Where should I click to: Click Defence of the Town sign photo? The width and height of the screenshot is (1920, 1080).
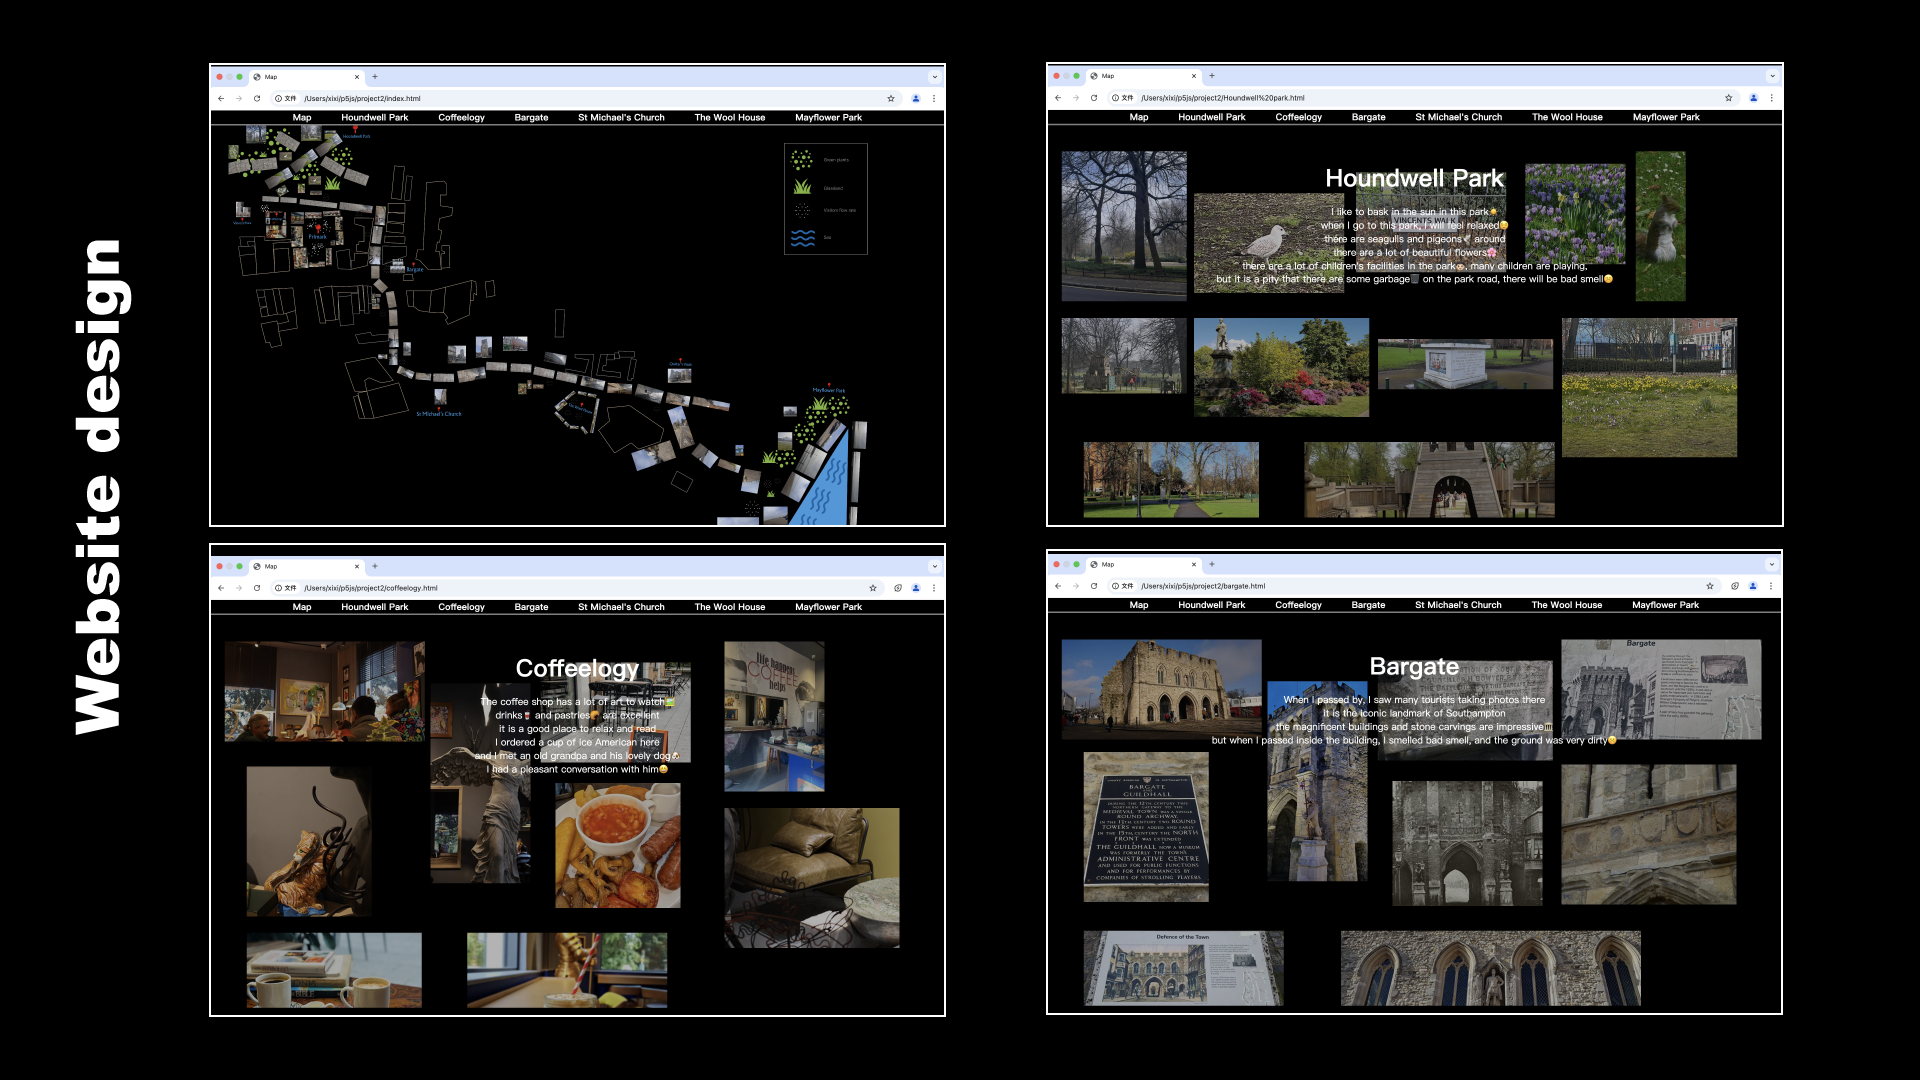pos(1183,968)
